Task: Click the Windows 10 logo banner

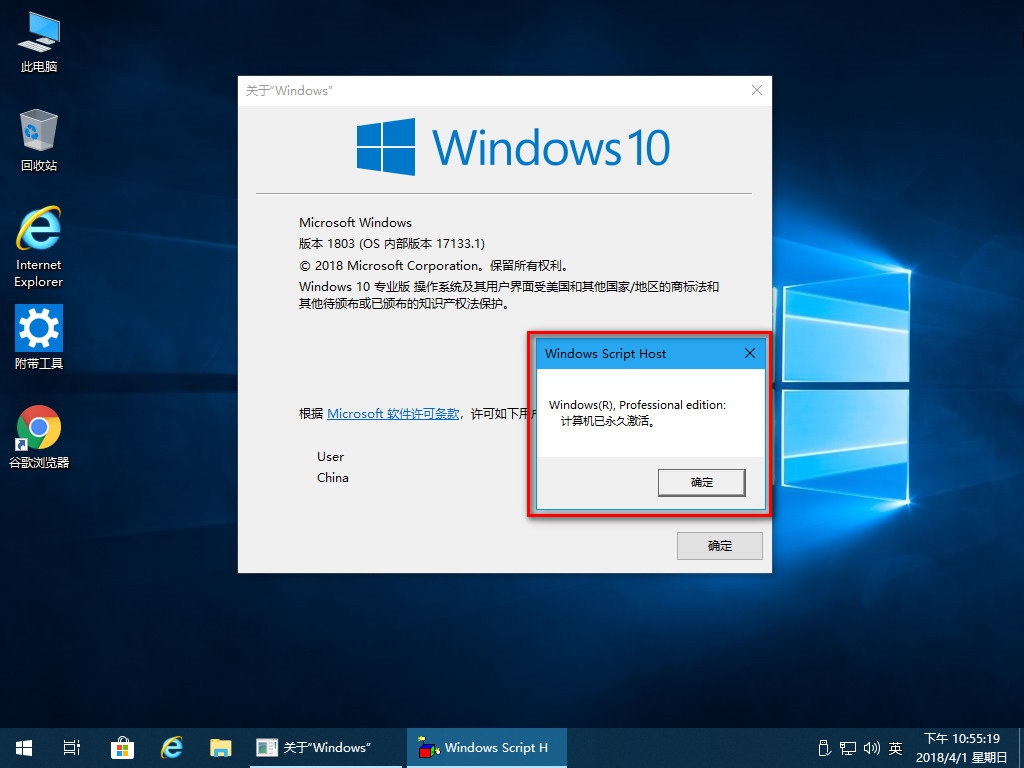Action: pyautogui.click(x=513, y=147)
